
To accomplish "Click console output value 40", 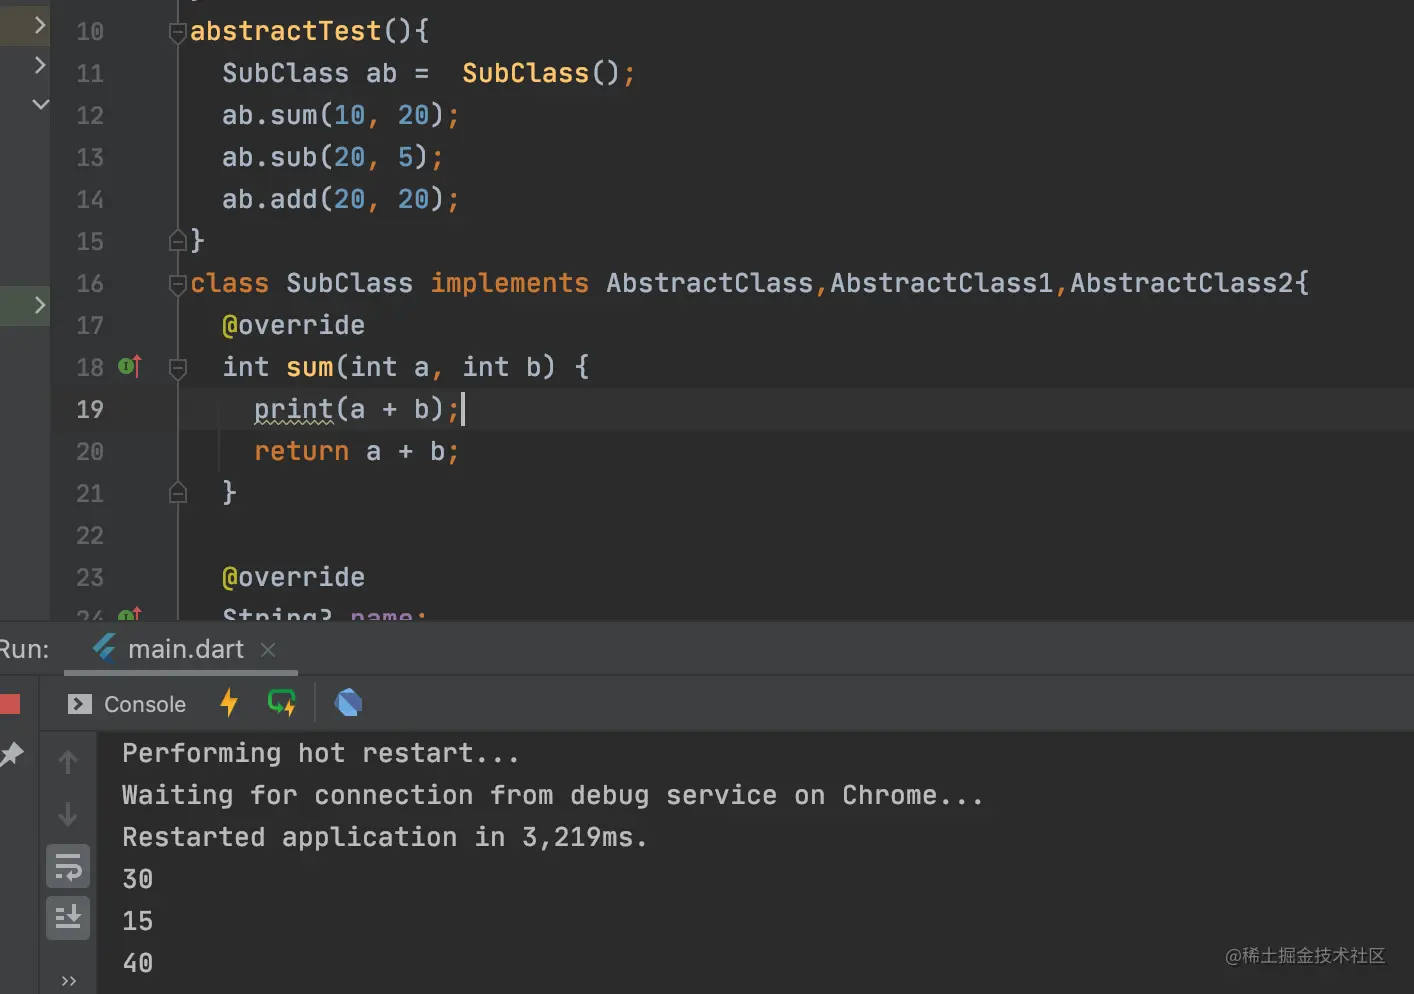I will click(138, 963).
